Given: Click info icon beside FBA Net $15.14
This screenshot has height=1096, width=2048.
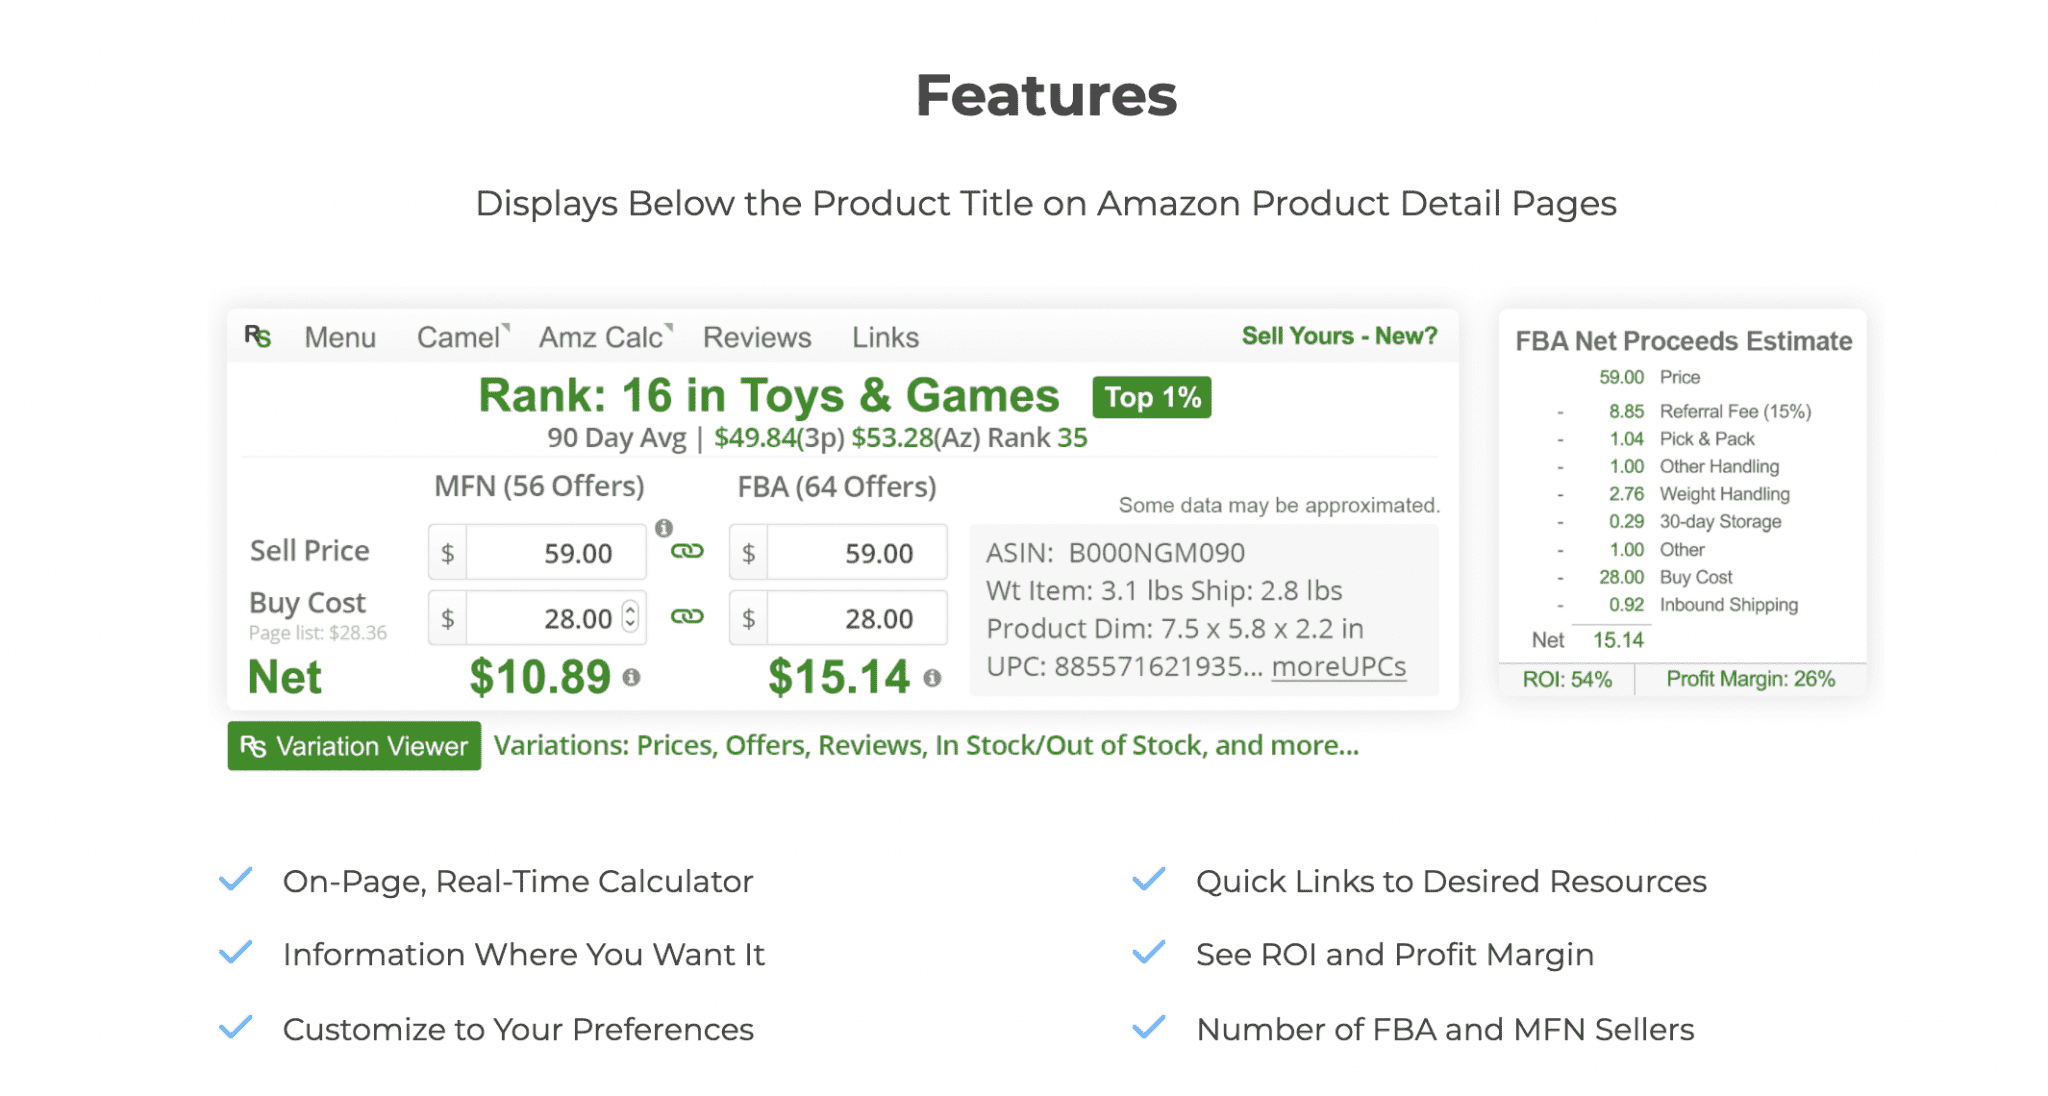Looking at the screenshot, I should click(932, 678).
